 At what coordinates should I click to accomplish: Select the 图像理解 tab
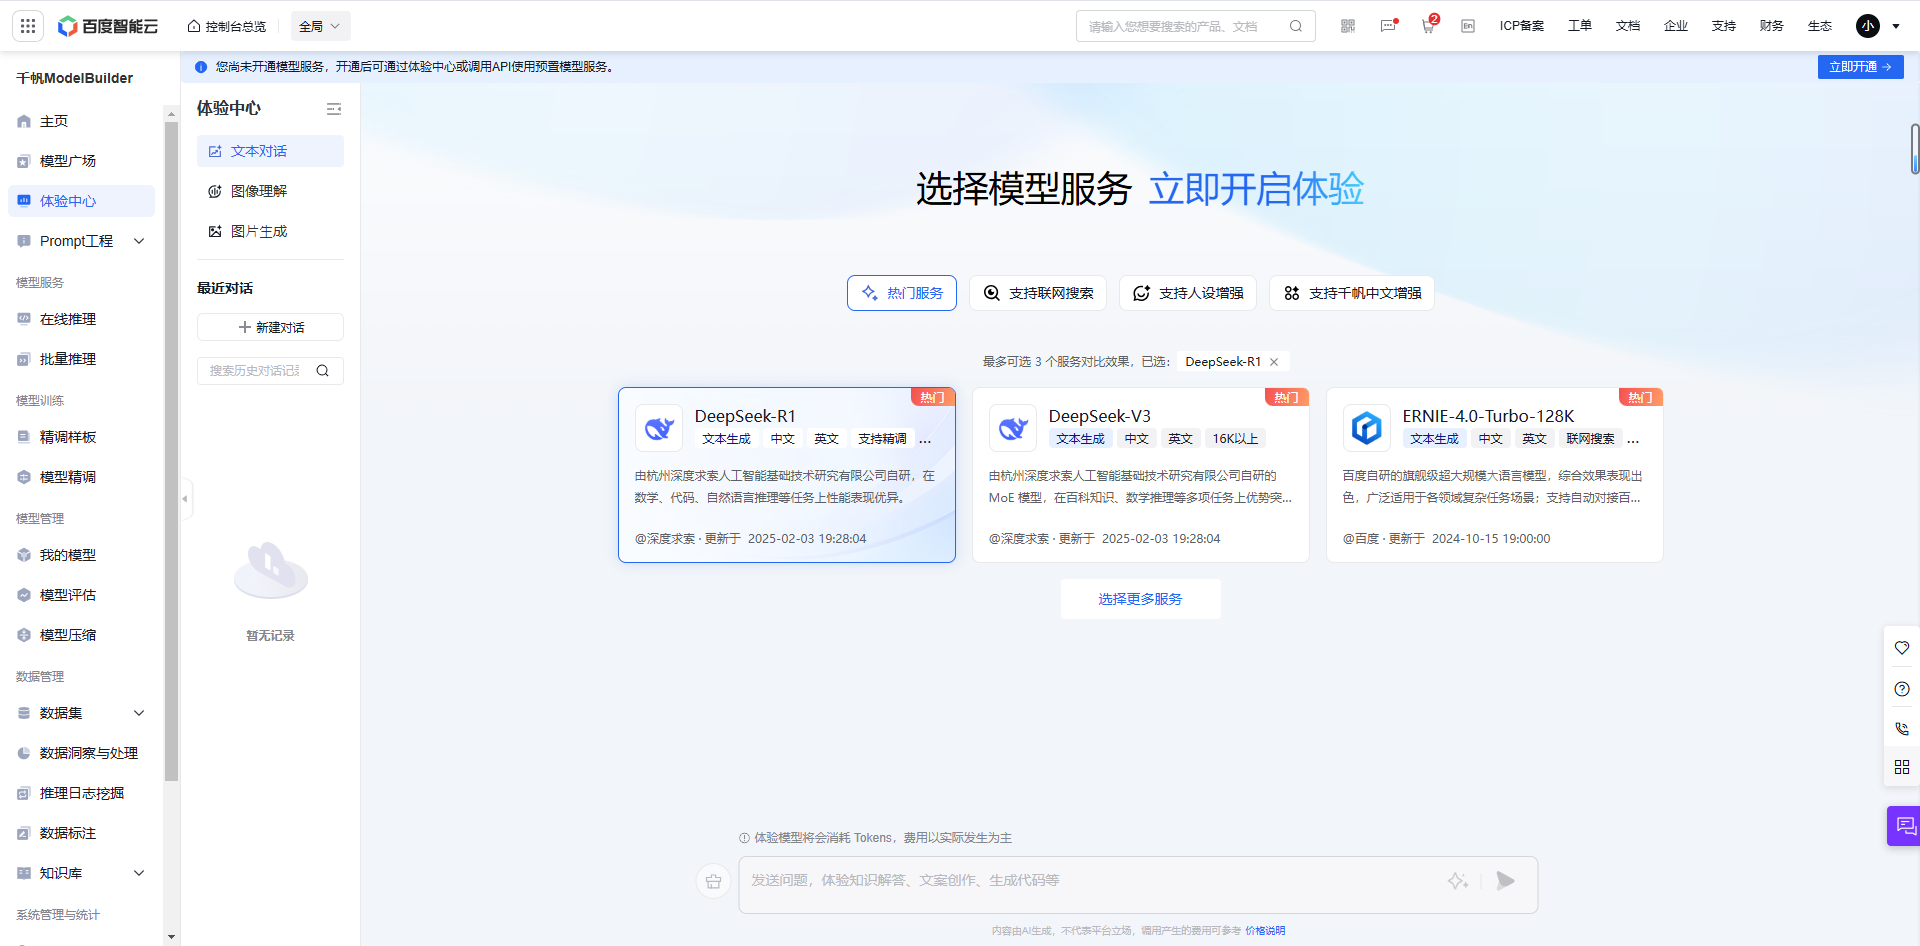click(270, 191)
